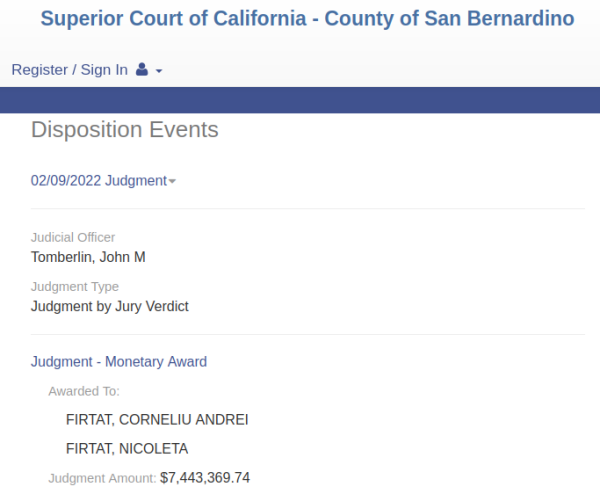Click the judgment amount $7,443,369.74
Screen dimensions: 600x494
tap(205, 478)
